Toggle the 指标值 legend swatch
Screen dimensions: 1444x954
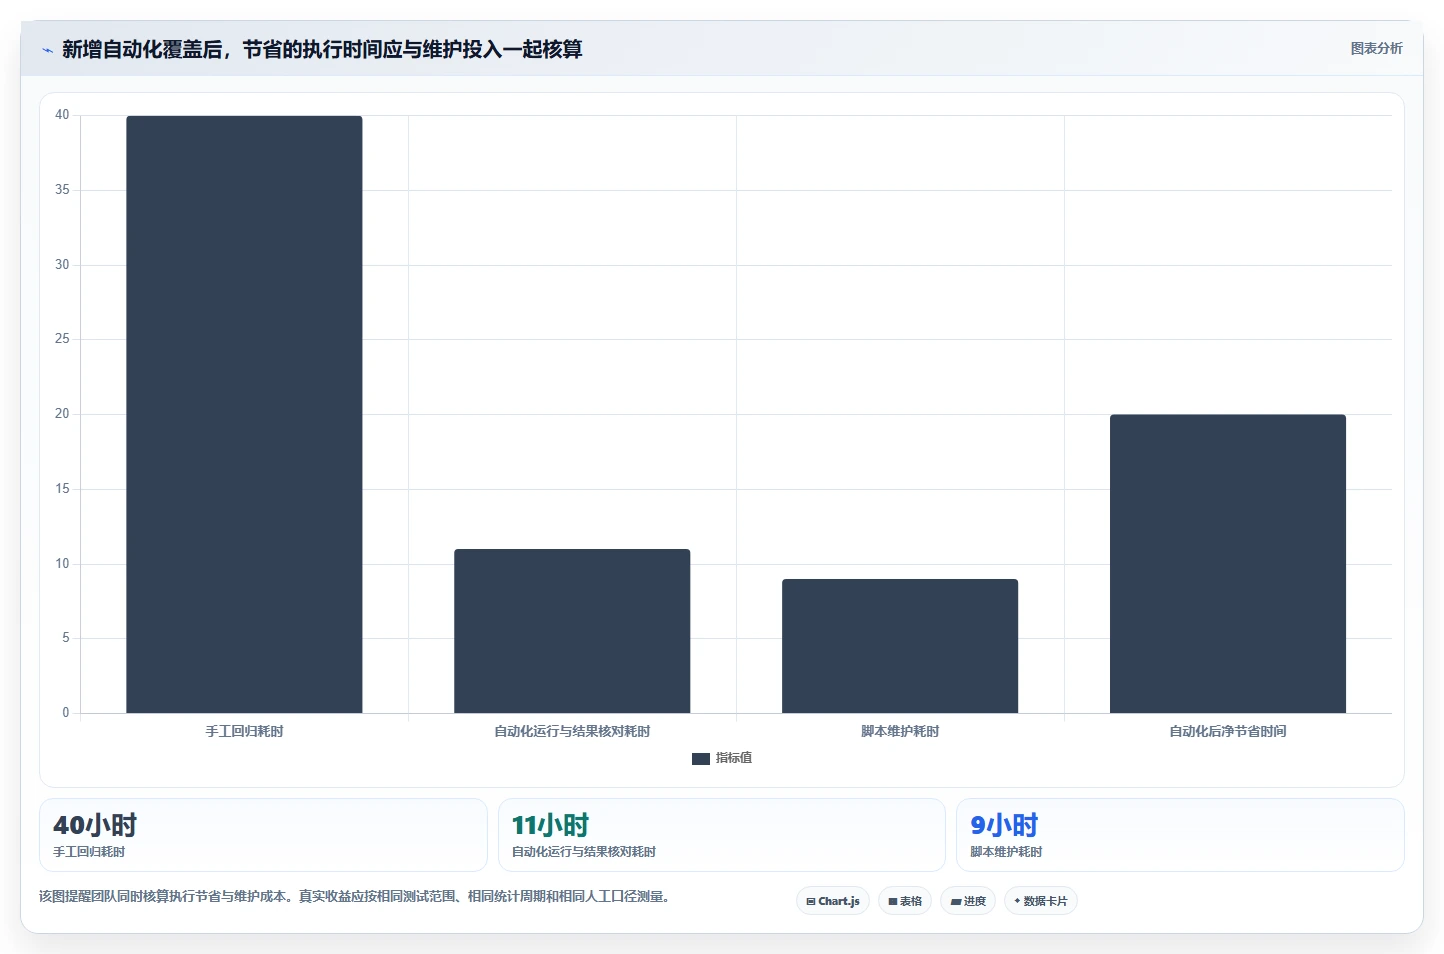701,759
